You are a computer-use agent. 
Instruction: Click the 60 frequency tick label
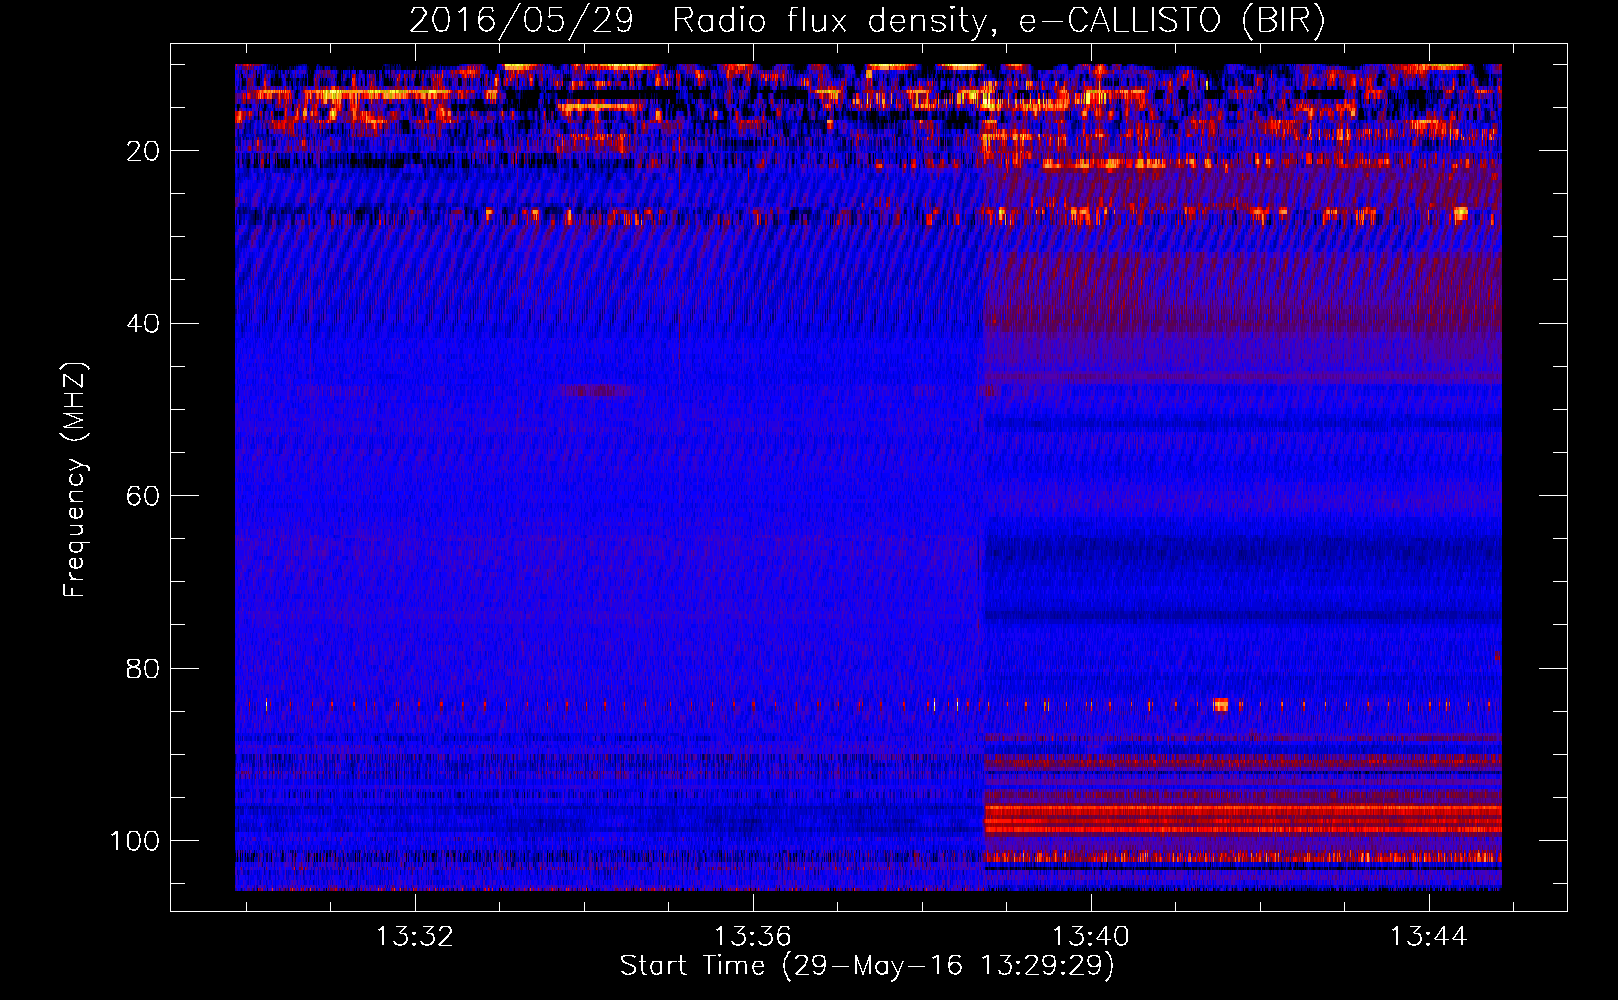(x=143, y=496)
